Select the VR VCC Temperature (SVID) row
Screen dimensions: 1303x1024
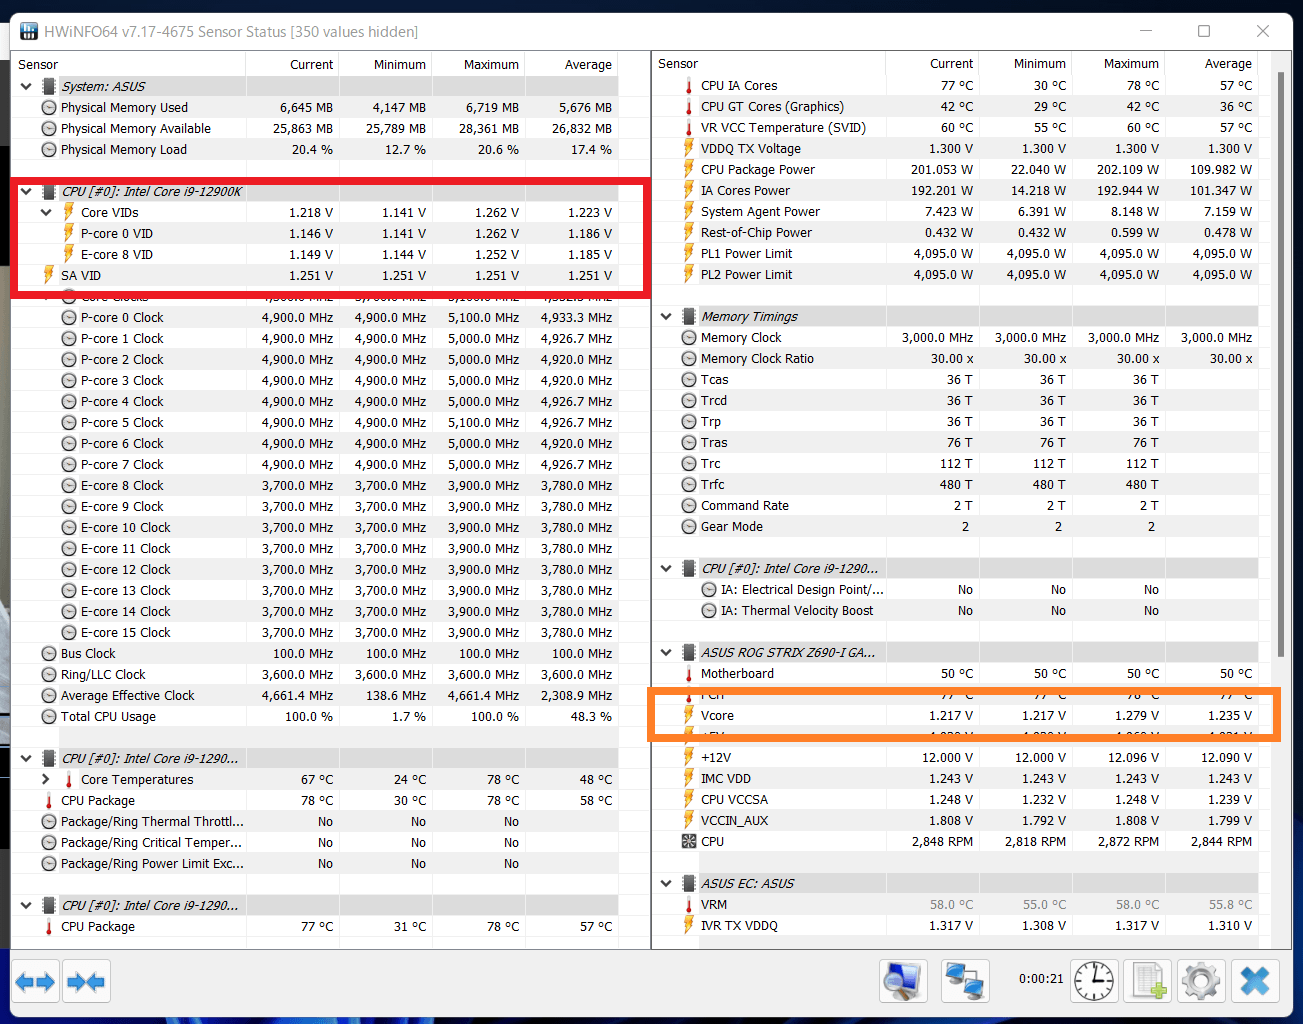(x=956, y=127)
